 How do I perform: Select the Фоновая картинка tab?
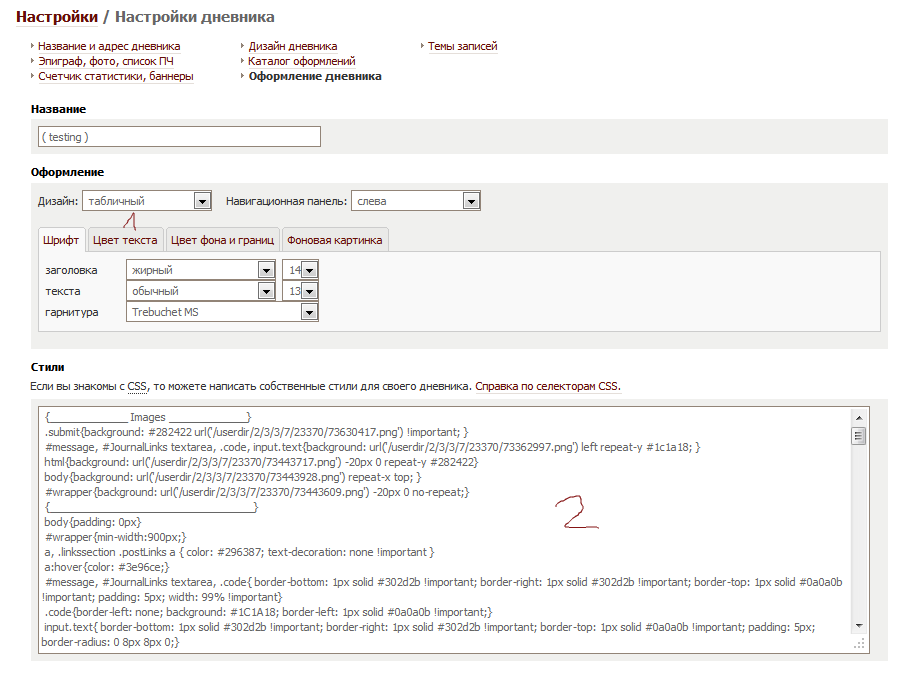pos(335,240)
